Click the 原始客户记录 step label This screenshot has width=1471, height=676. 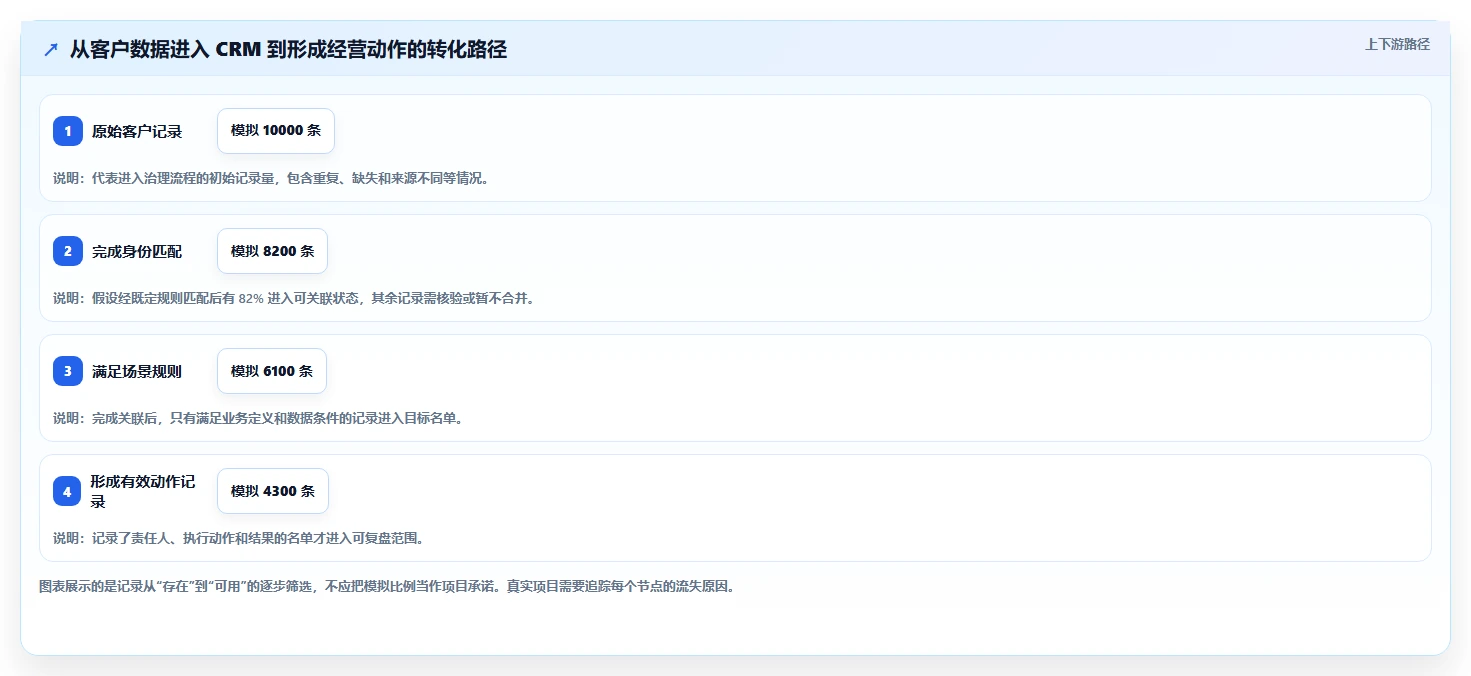[137, 131]
